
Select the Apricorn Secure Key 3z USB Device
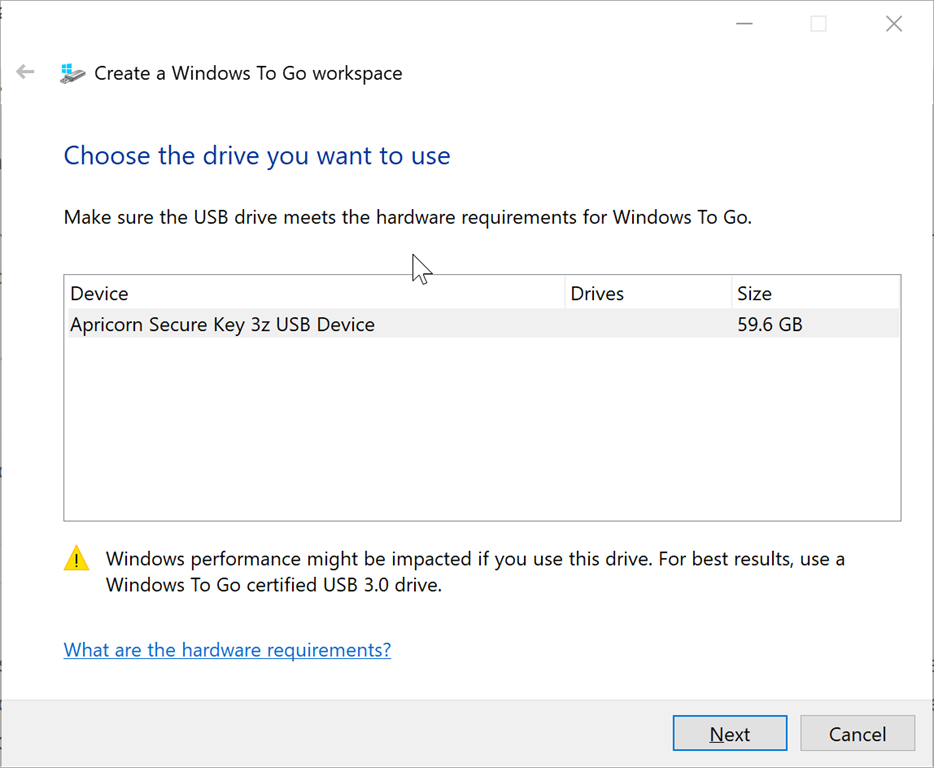point(222,325)
